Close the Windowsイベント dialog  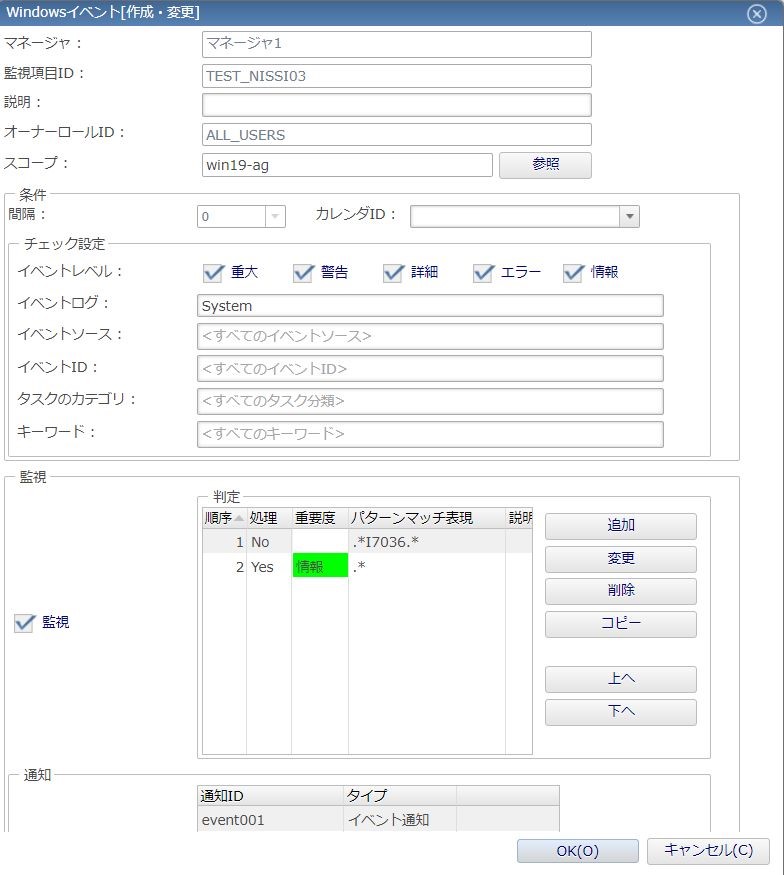[x=757, y=13]
